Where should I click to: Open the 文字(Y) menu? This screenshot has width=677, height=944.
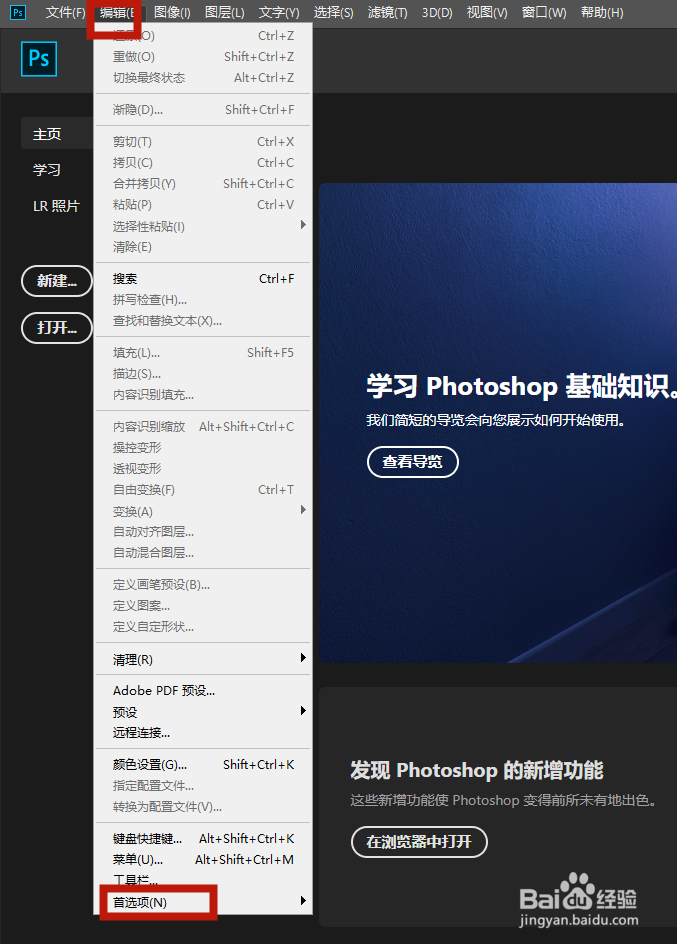pyautogui.click(x=279, y=13)
